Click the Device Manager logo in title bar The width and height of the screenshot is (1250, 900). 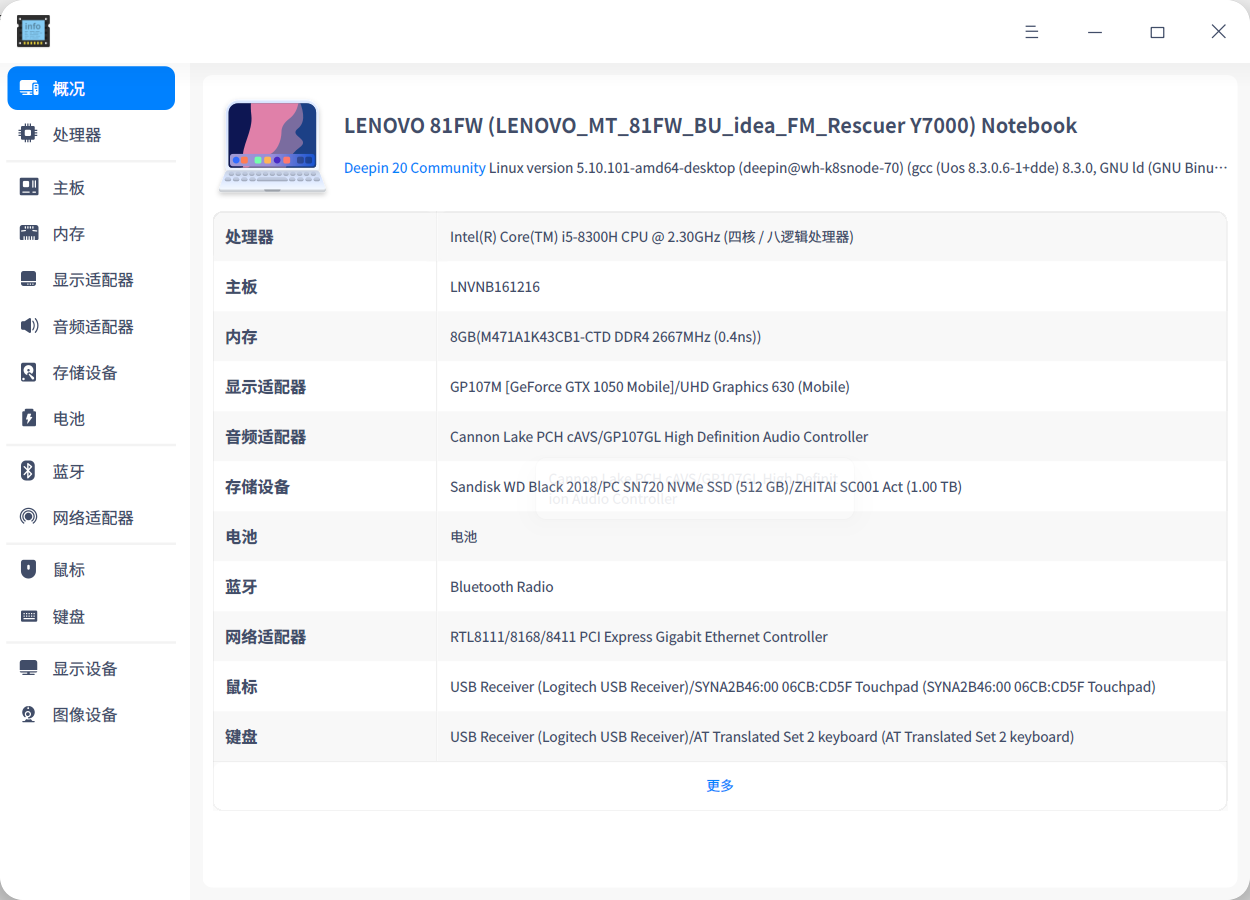pyautogui.click(x=33, y=31)
